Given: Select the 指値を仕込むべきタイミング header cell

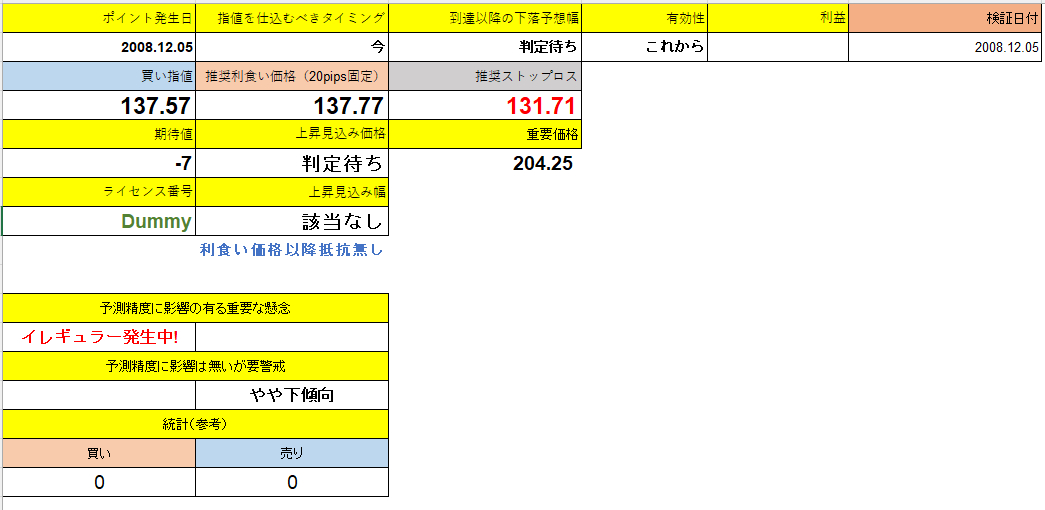Looking at the screenshot, I should click(x=293, y=18).
